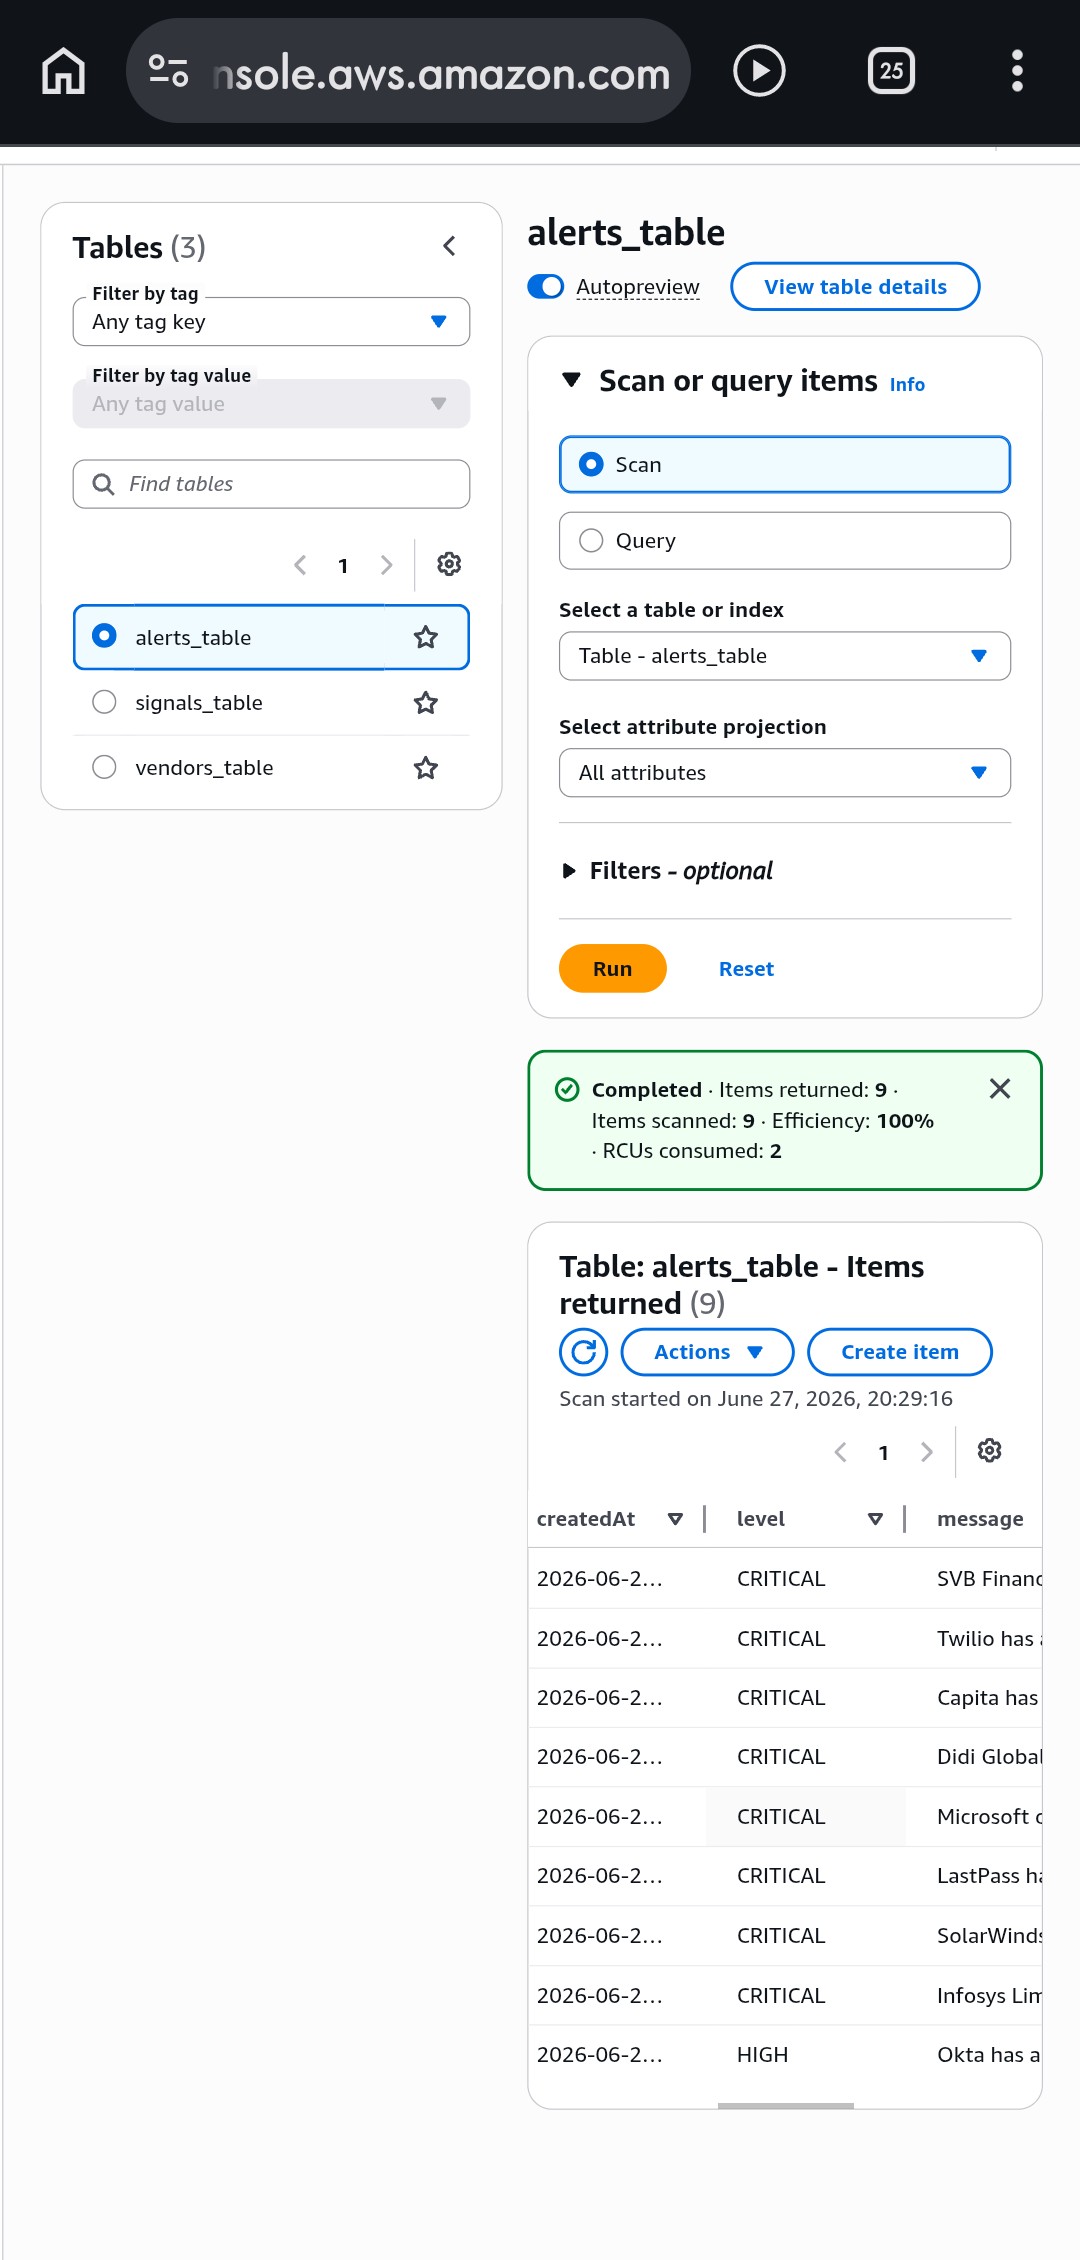This screenshot has height=2260, width=1080.
Task: Dismiss the Completed scan notification
Action: tap(1000, 1089)
